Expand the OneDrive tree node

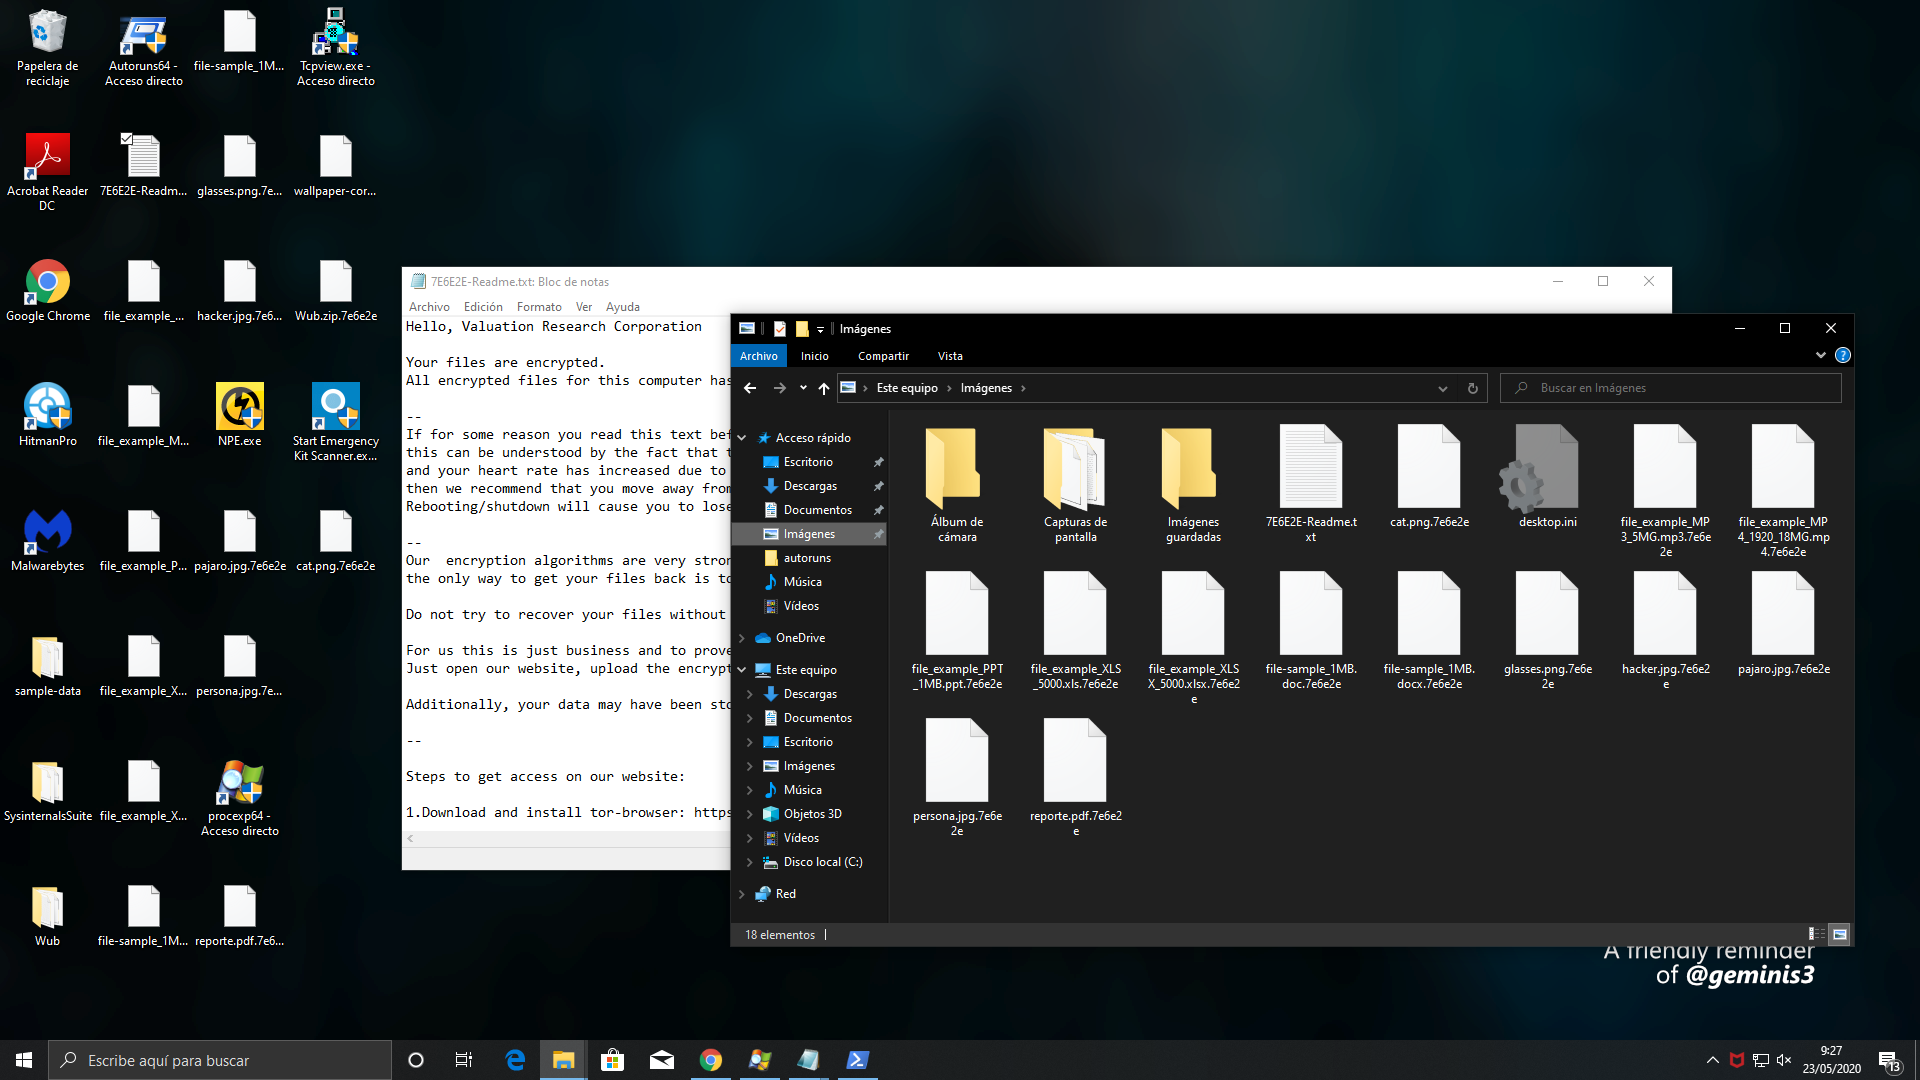click(x=742, y=638)
